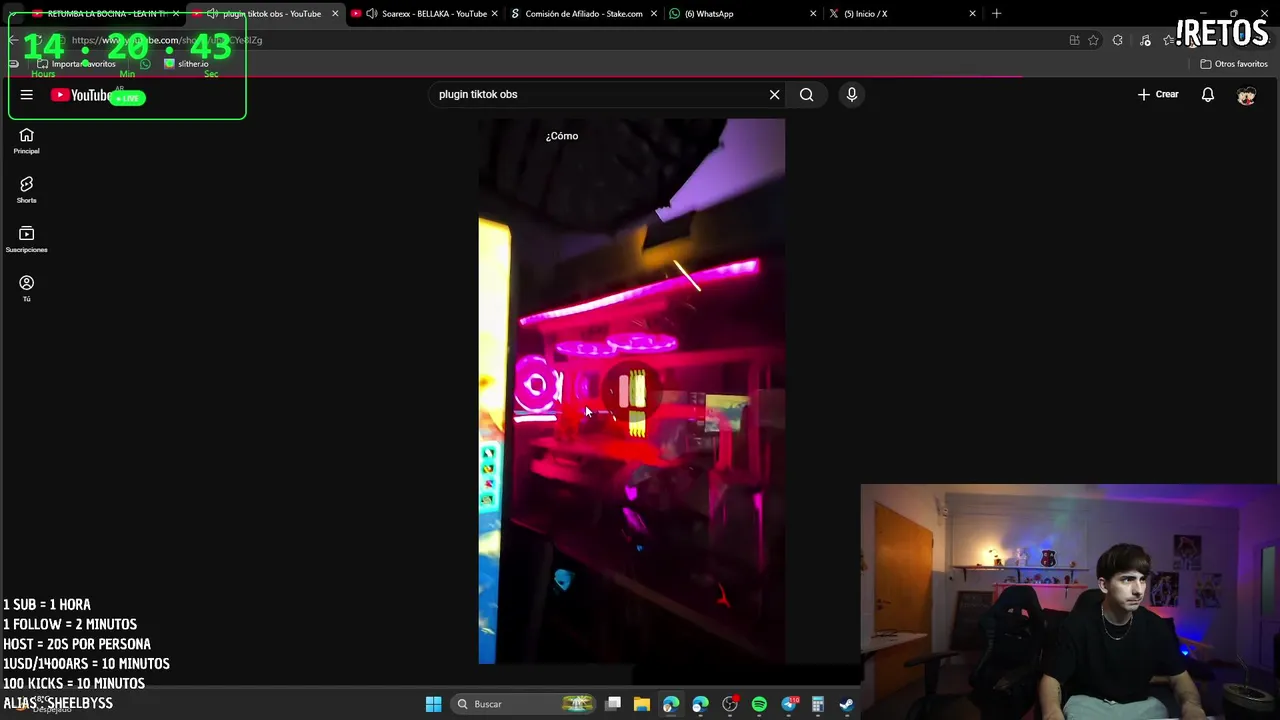Open the media control music icon

pos(1145,40)
